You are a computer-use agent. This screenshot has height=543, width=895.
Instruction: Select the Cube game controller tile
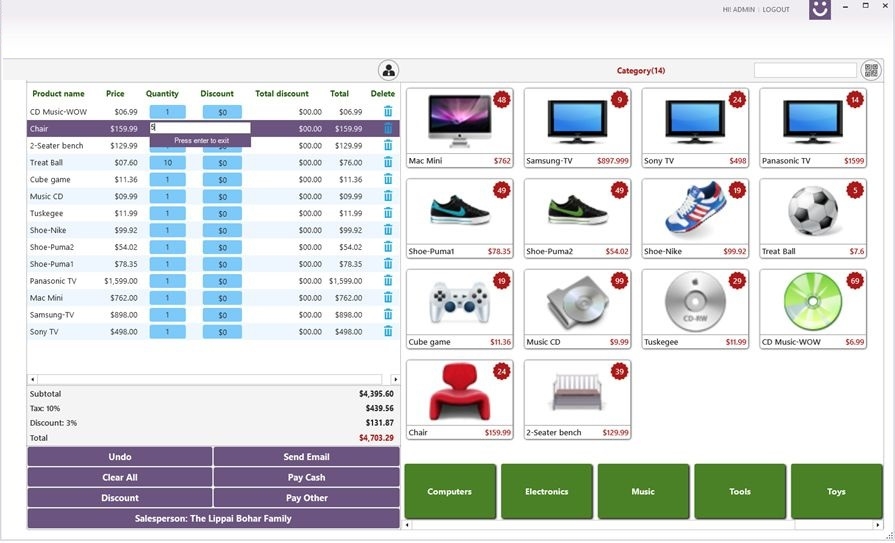coord(459,309)
